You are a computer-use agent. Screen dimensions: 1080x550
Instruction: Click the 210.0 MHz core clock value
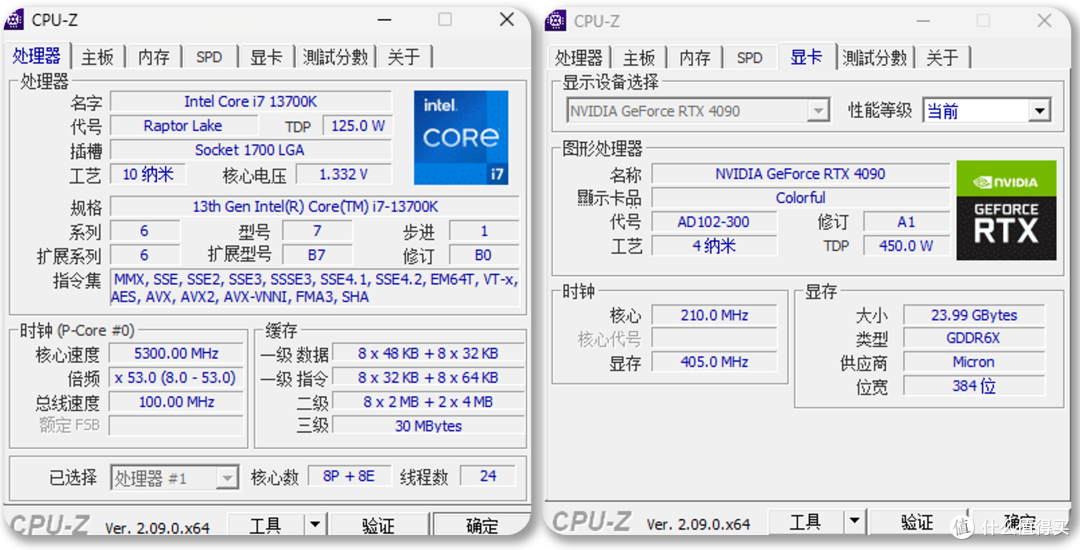coord(714,315)
